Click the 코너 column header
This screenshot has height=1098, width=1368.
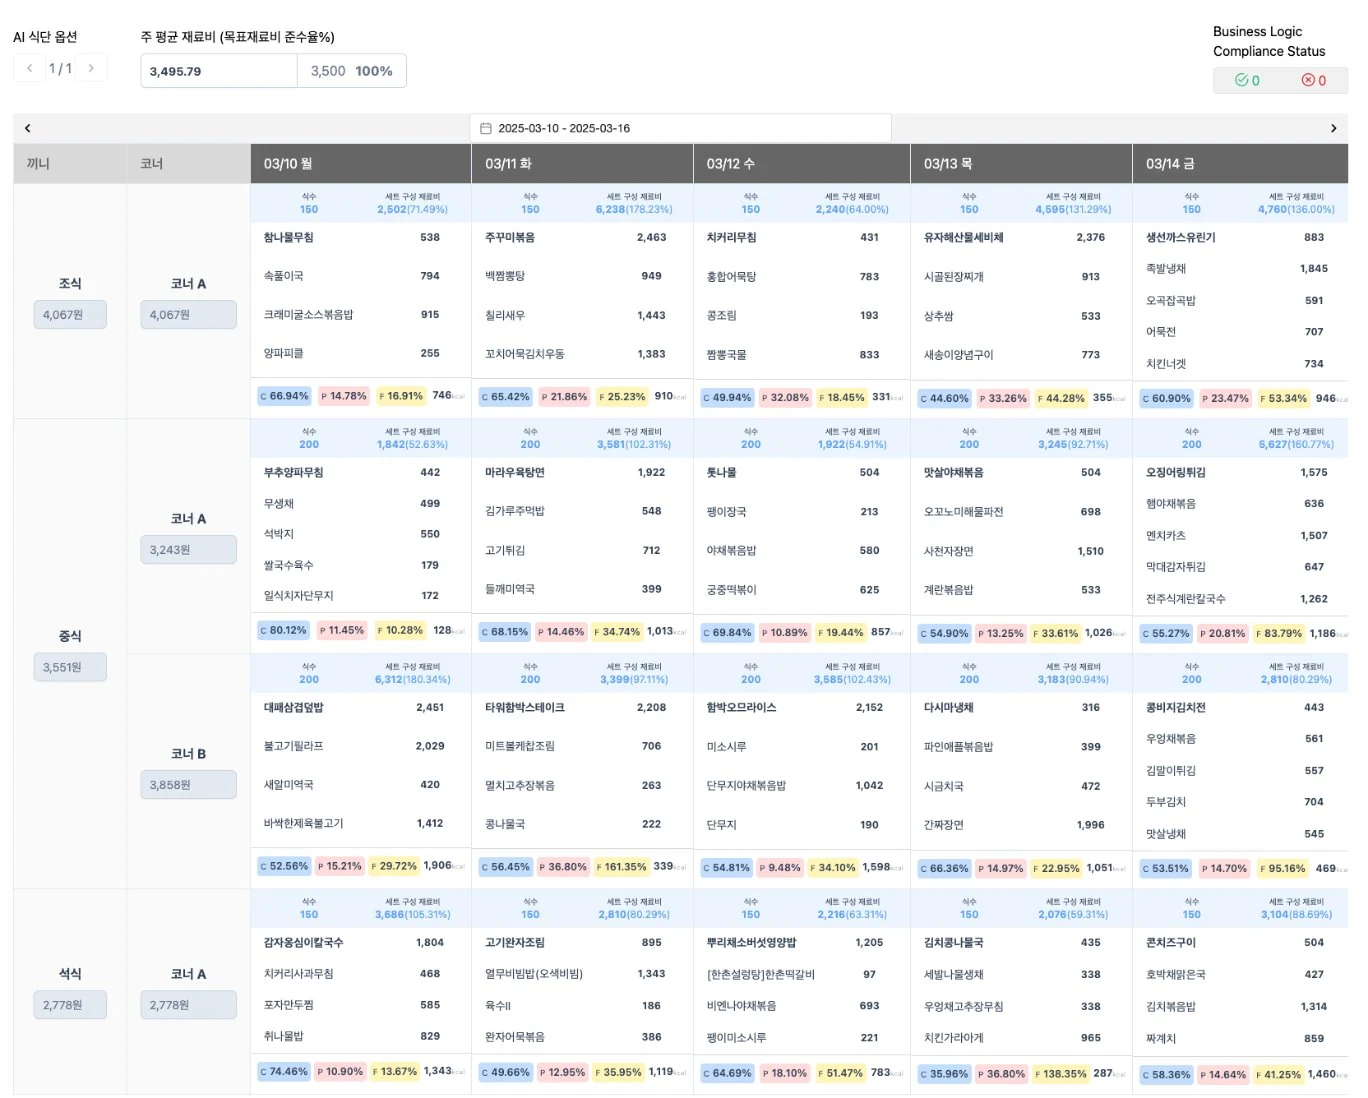coord(189,163)
